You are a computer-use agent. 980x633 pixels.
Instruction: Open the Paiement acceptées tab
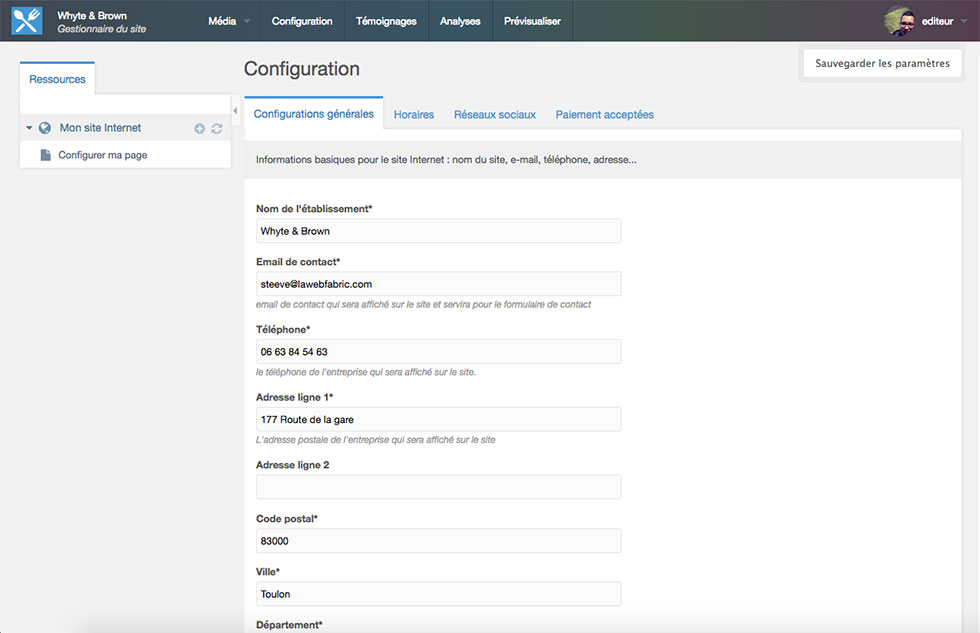tap(605, 115)
